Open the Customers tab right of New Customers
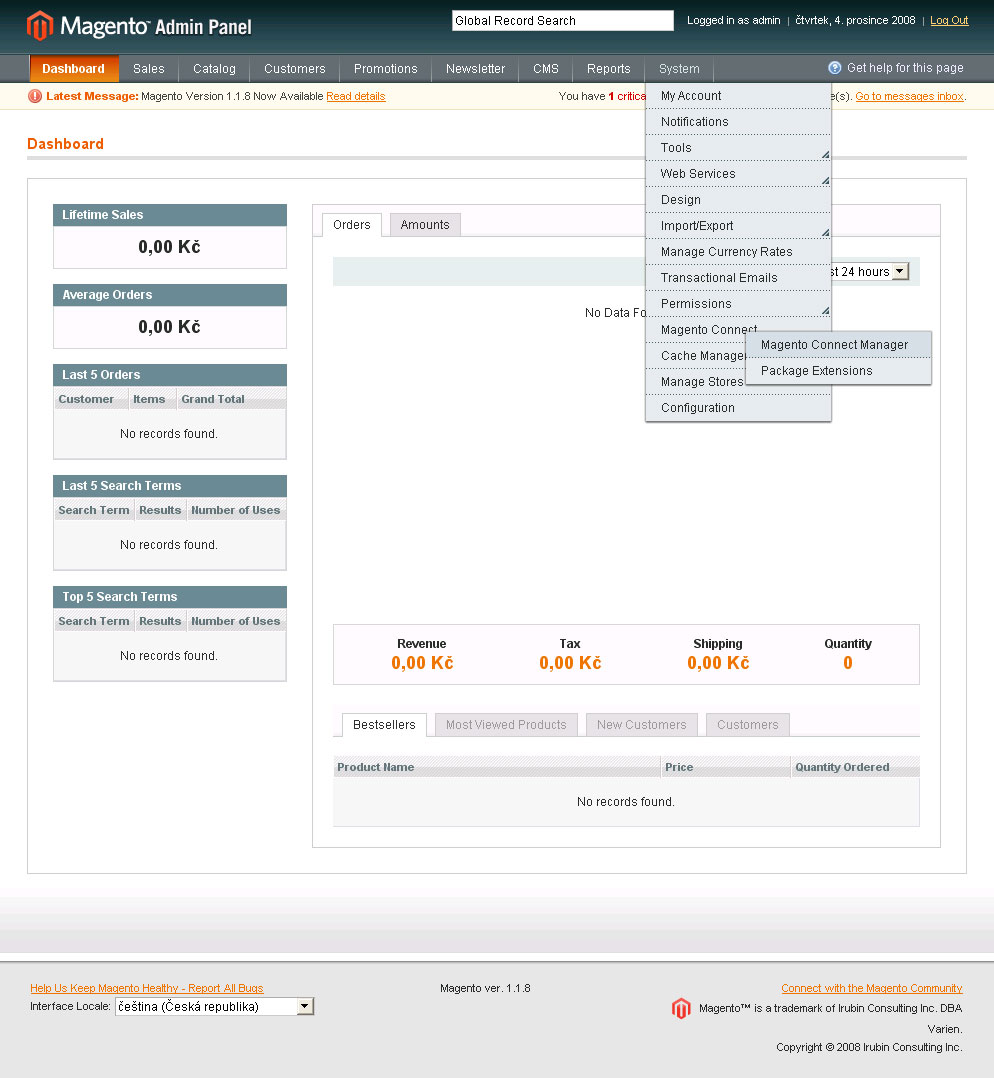 [x=748, y=725]
